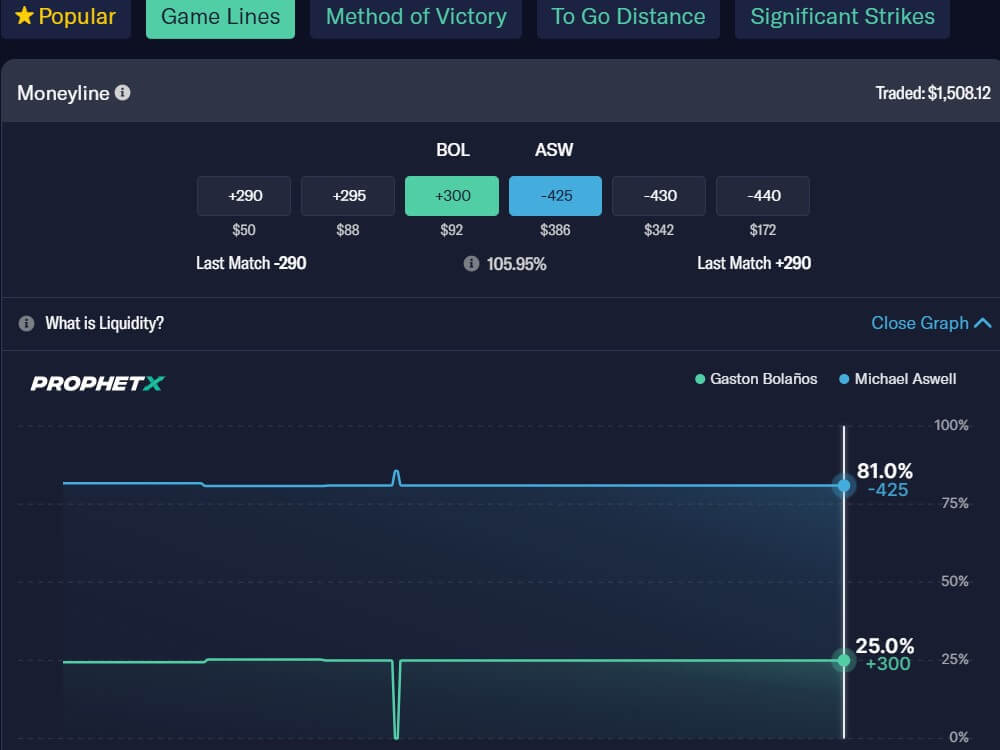Viewport: 1000px width, 750px height.
Task: Toggle Gaston Bolaños legend entry
Action: click(x=756, y=379)
